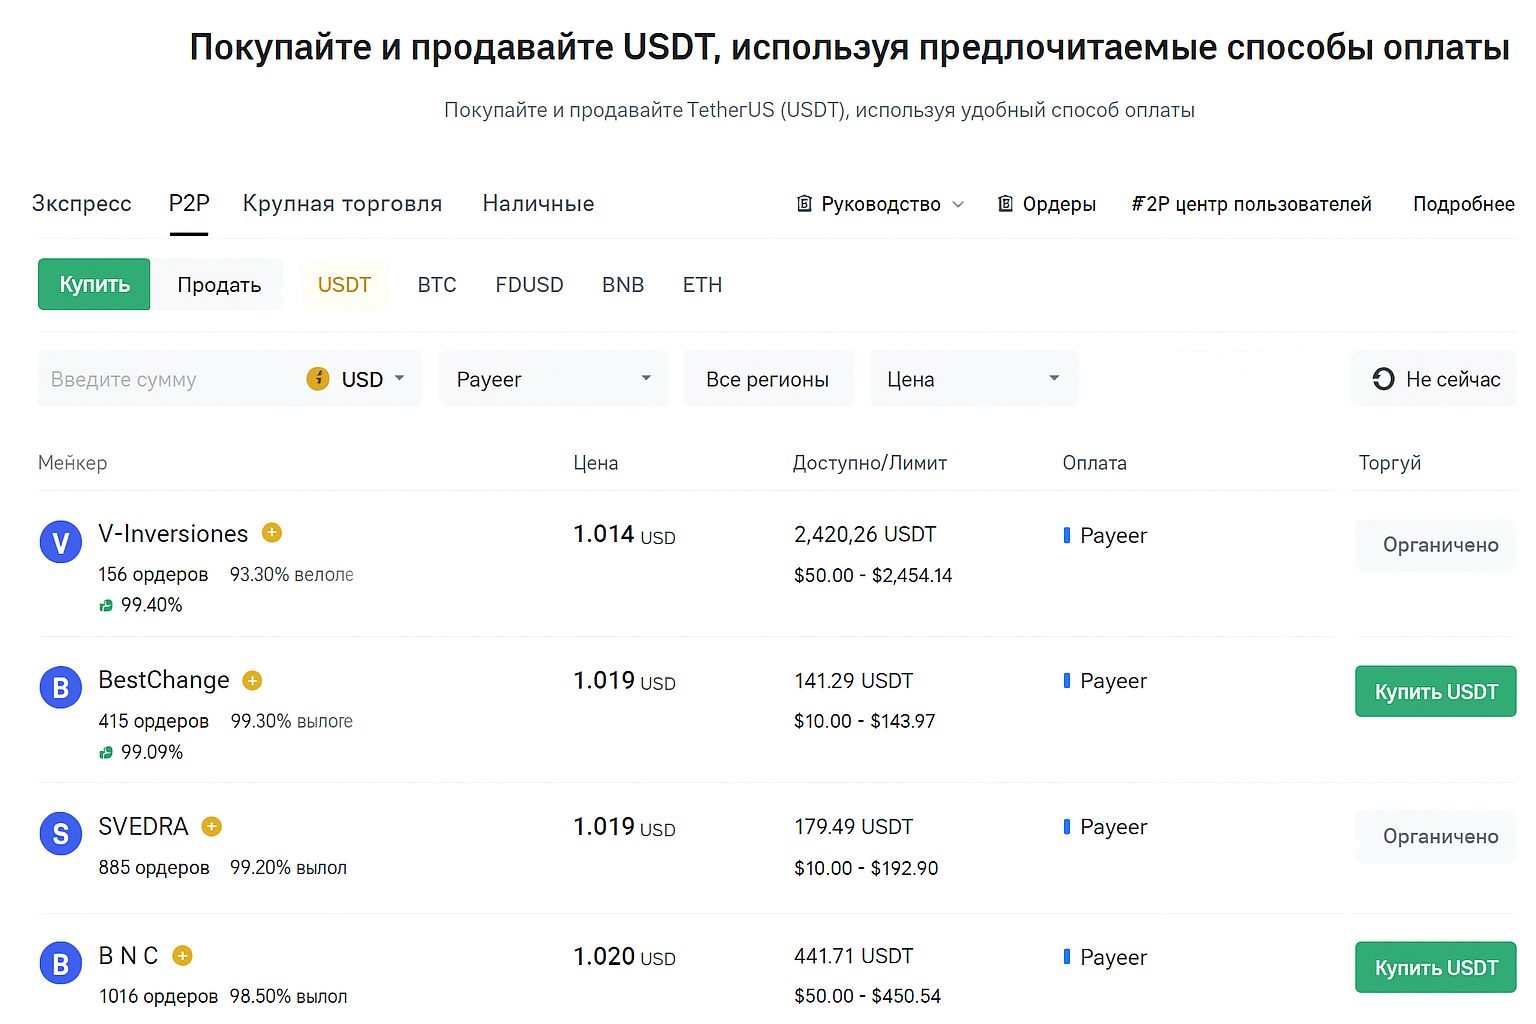The image size is (1536, 1024).
Task: Click the SVEDRA avatar icon
Action: (60, 834)
